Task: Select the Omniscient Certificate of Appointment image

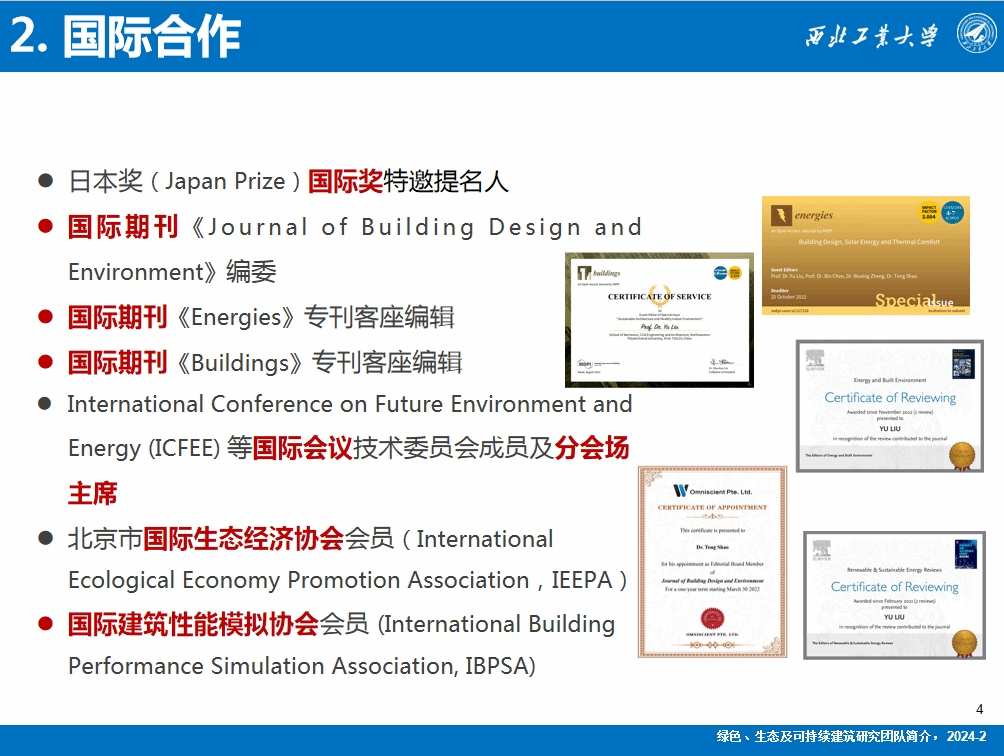Action: tap(712, 561)
